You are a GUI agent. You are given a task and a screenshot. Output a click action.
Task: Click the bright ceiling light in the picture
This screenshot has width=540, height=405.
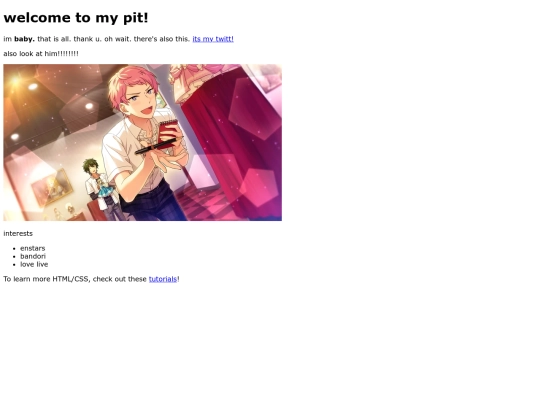[x=16, y=81]
